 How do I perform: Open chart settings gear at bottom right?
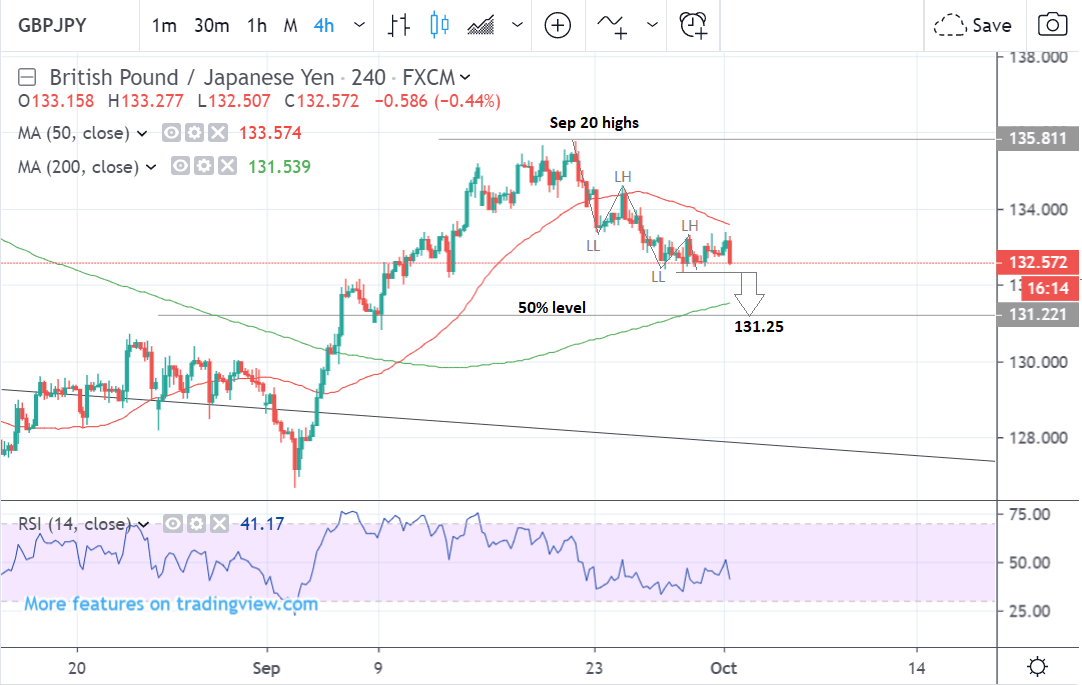pos(1038,667)
